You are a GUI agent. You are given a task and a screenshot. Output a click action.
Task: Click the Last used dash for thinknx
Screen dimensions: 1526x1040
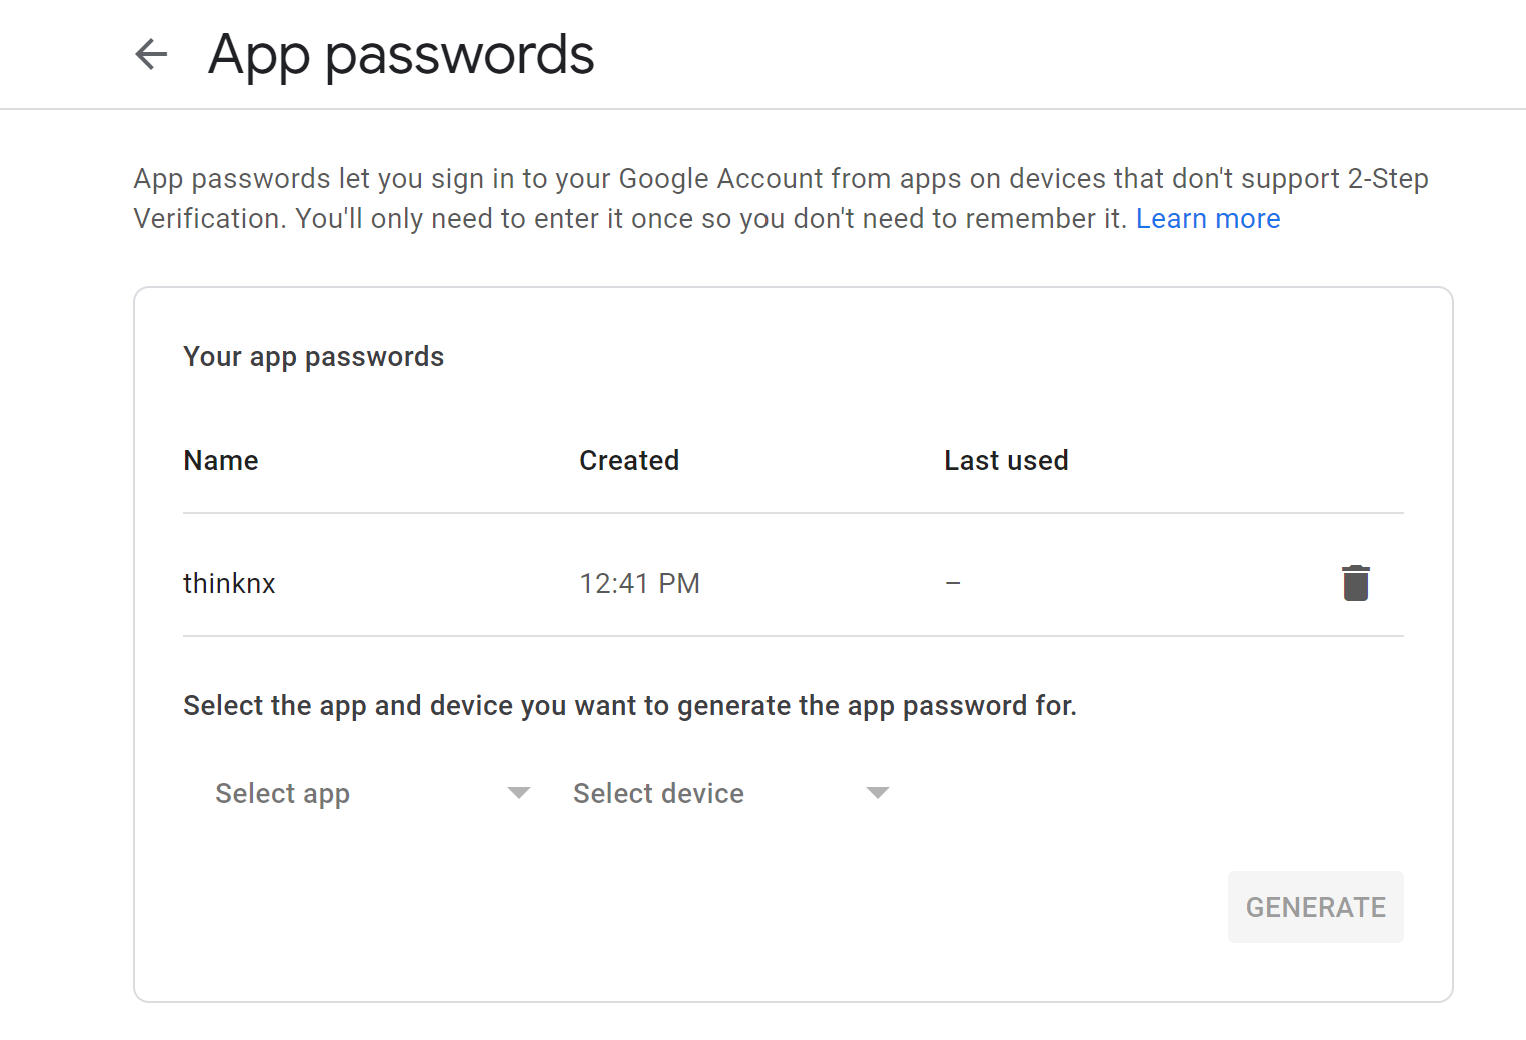click(953, 583)
